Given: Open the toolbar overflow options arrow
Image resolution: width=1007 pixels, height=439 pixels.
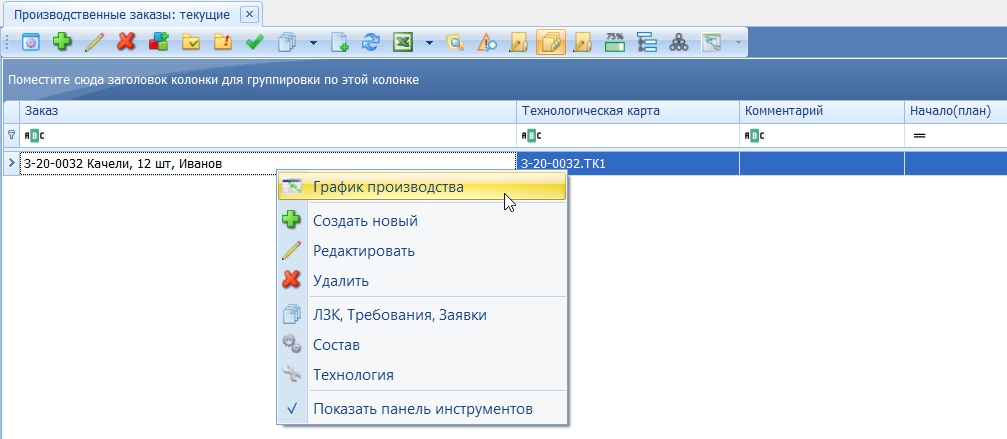Looking at the screenshot, I should click(738, 43).
